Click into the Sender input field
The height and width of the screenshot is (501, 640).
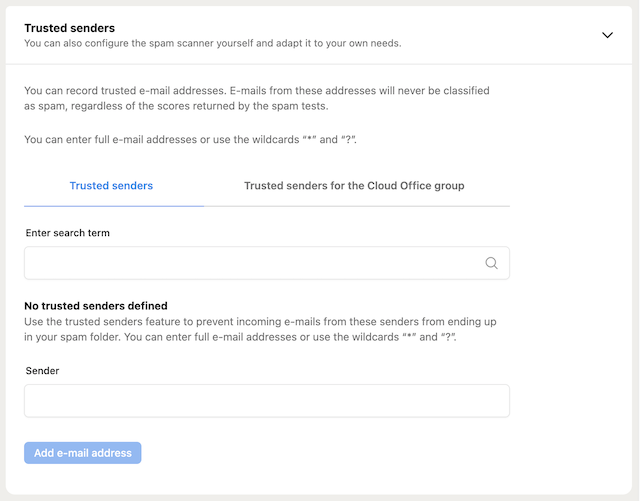[267, 401]
